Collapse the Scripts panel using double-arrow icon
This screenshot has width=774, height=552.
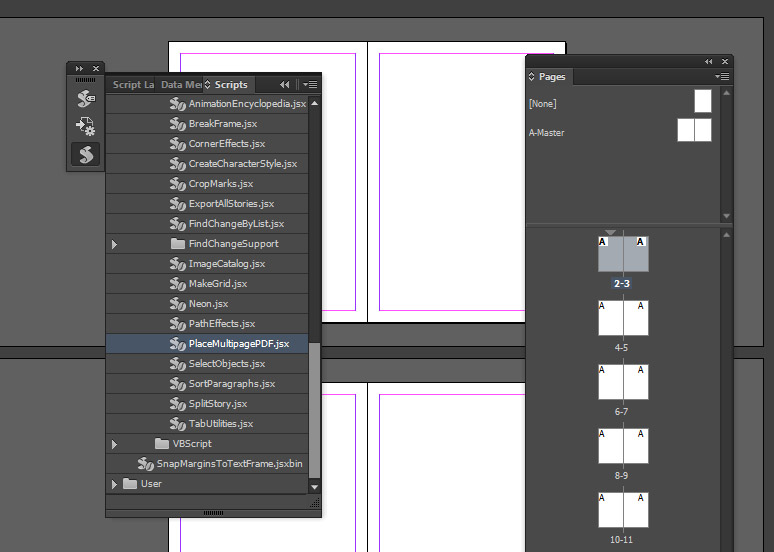coord(284,84)
